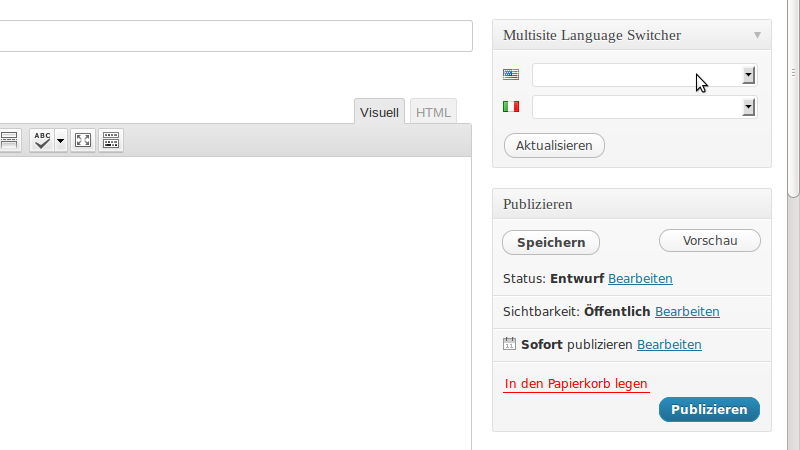Screen dimensions: 800x450
Task: Click the Öffentlich visibility text
Action: coord(617,311)
